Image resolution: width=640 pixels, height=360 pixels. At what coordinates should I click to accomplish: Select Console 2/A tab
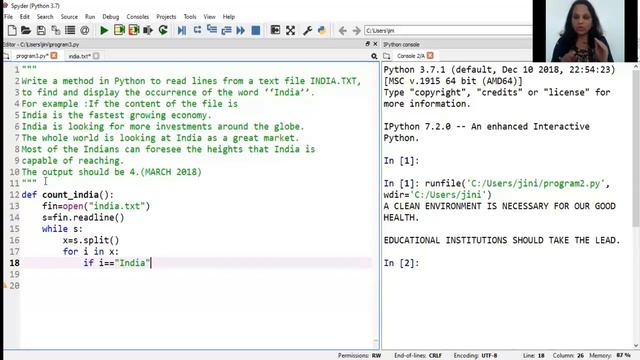tap(411, 56)
